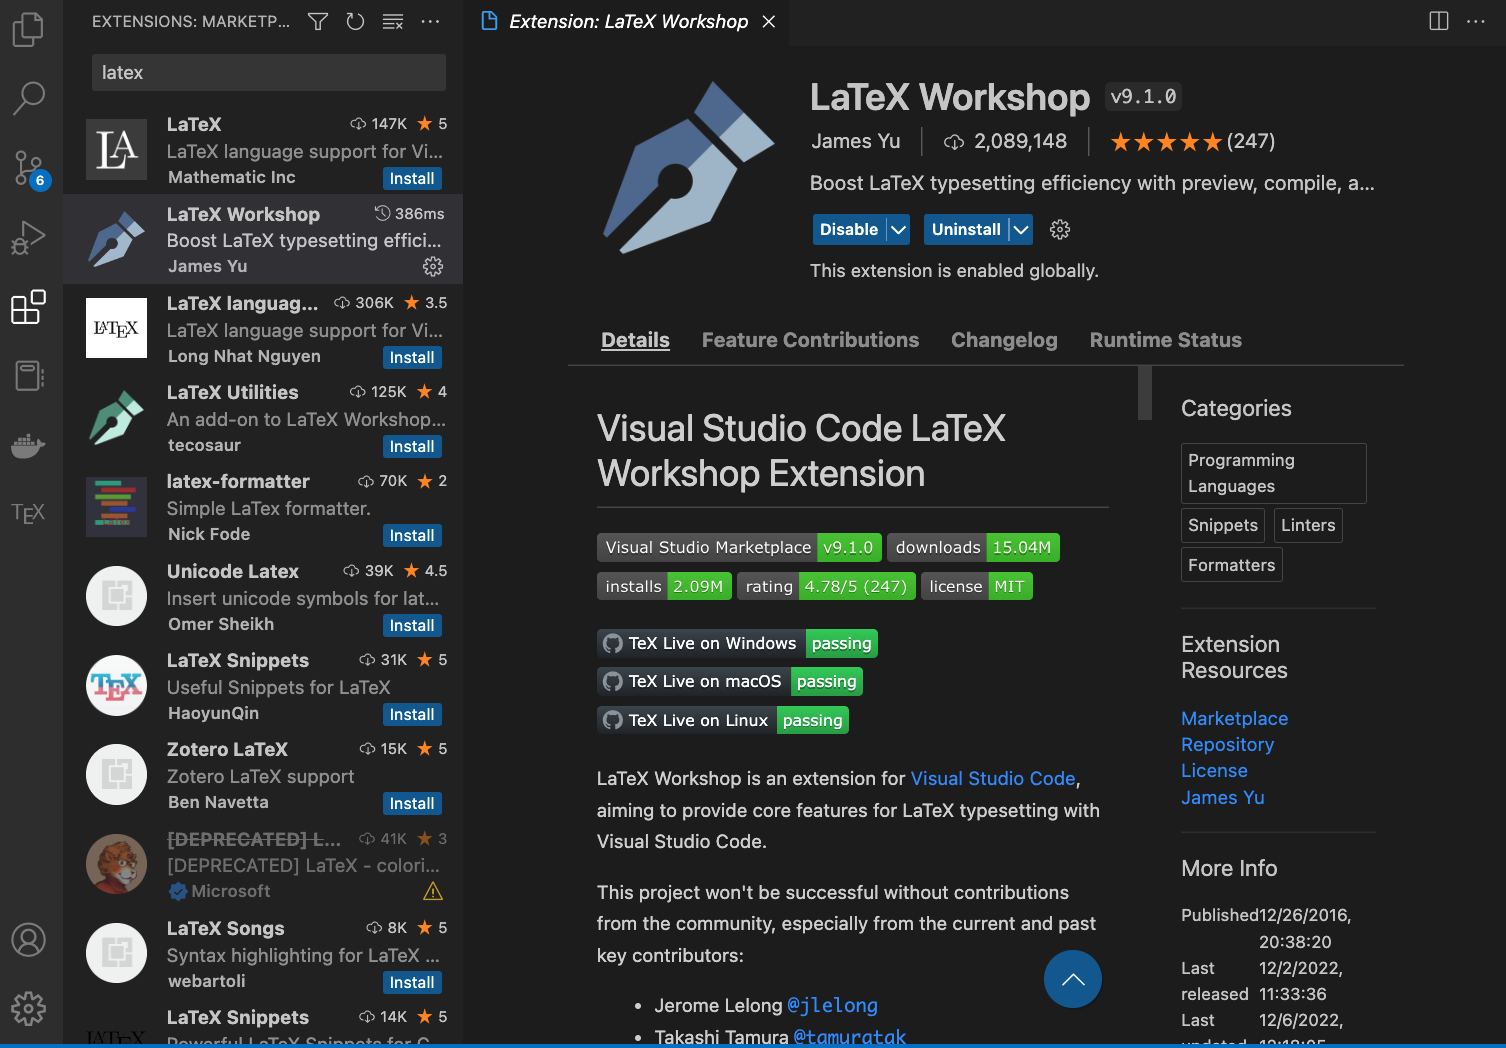Open the James Yu resource link

pos(1222,798)
